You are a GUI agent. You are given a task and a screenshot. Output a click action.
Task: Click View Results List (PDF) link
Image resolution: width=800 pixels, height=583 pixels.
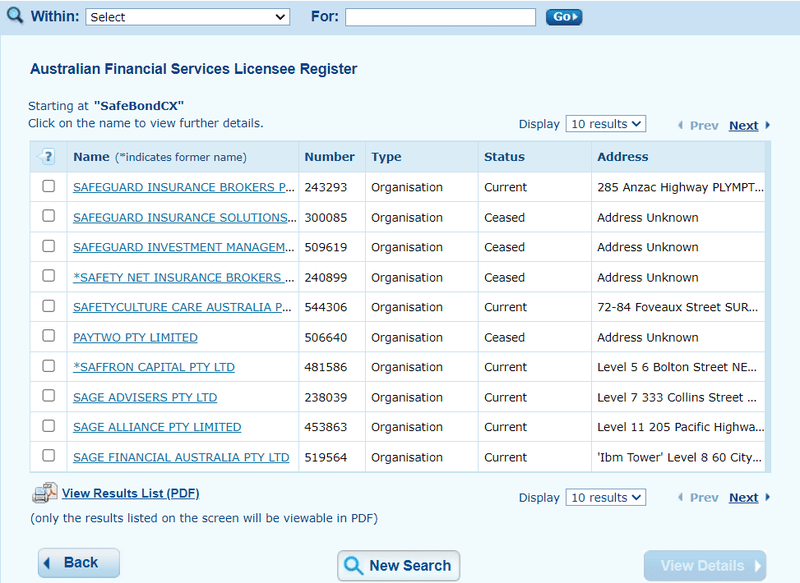131,493
